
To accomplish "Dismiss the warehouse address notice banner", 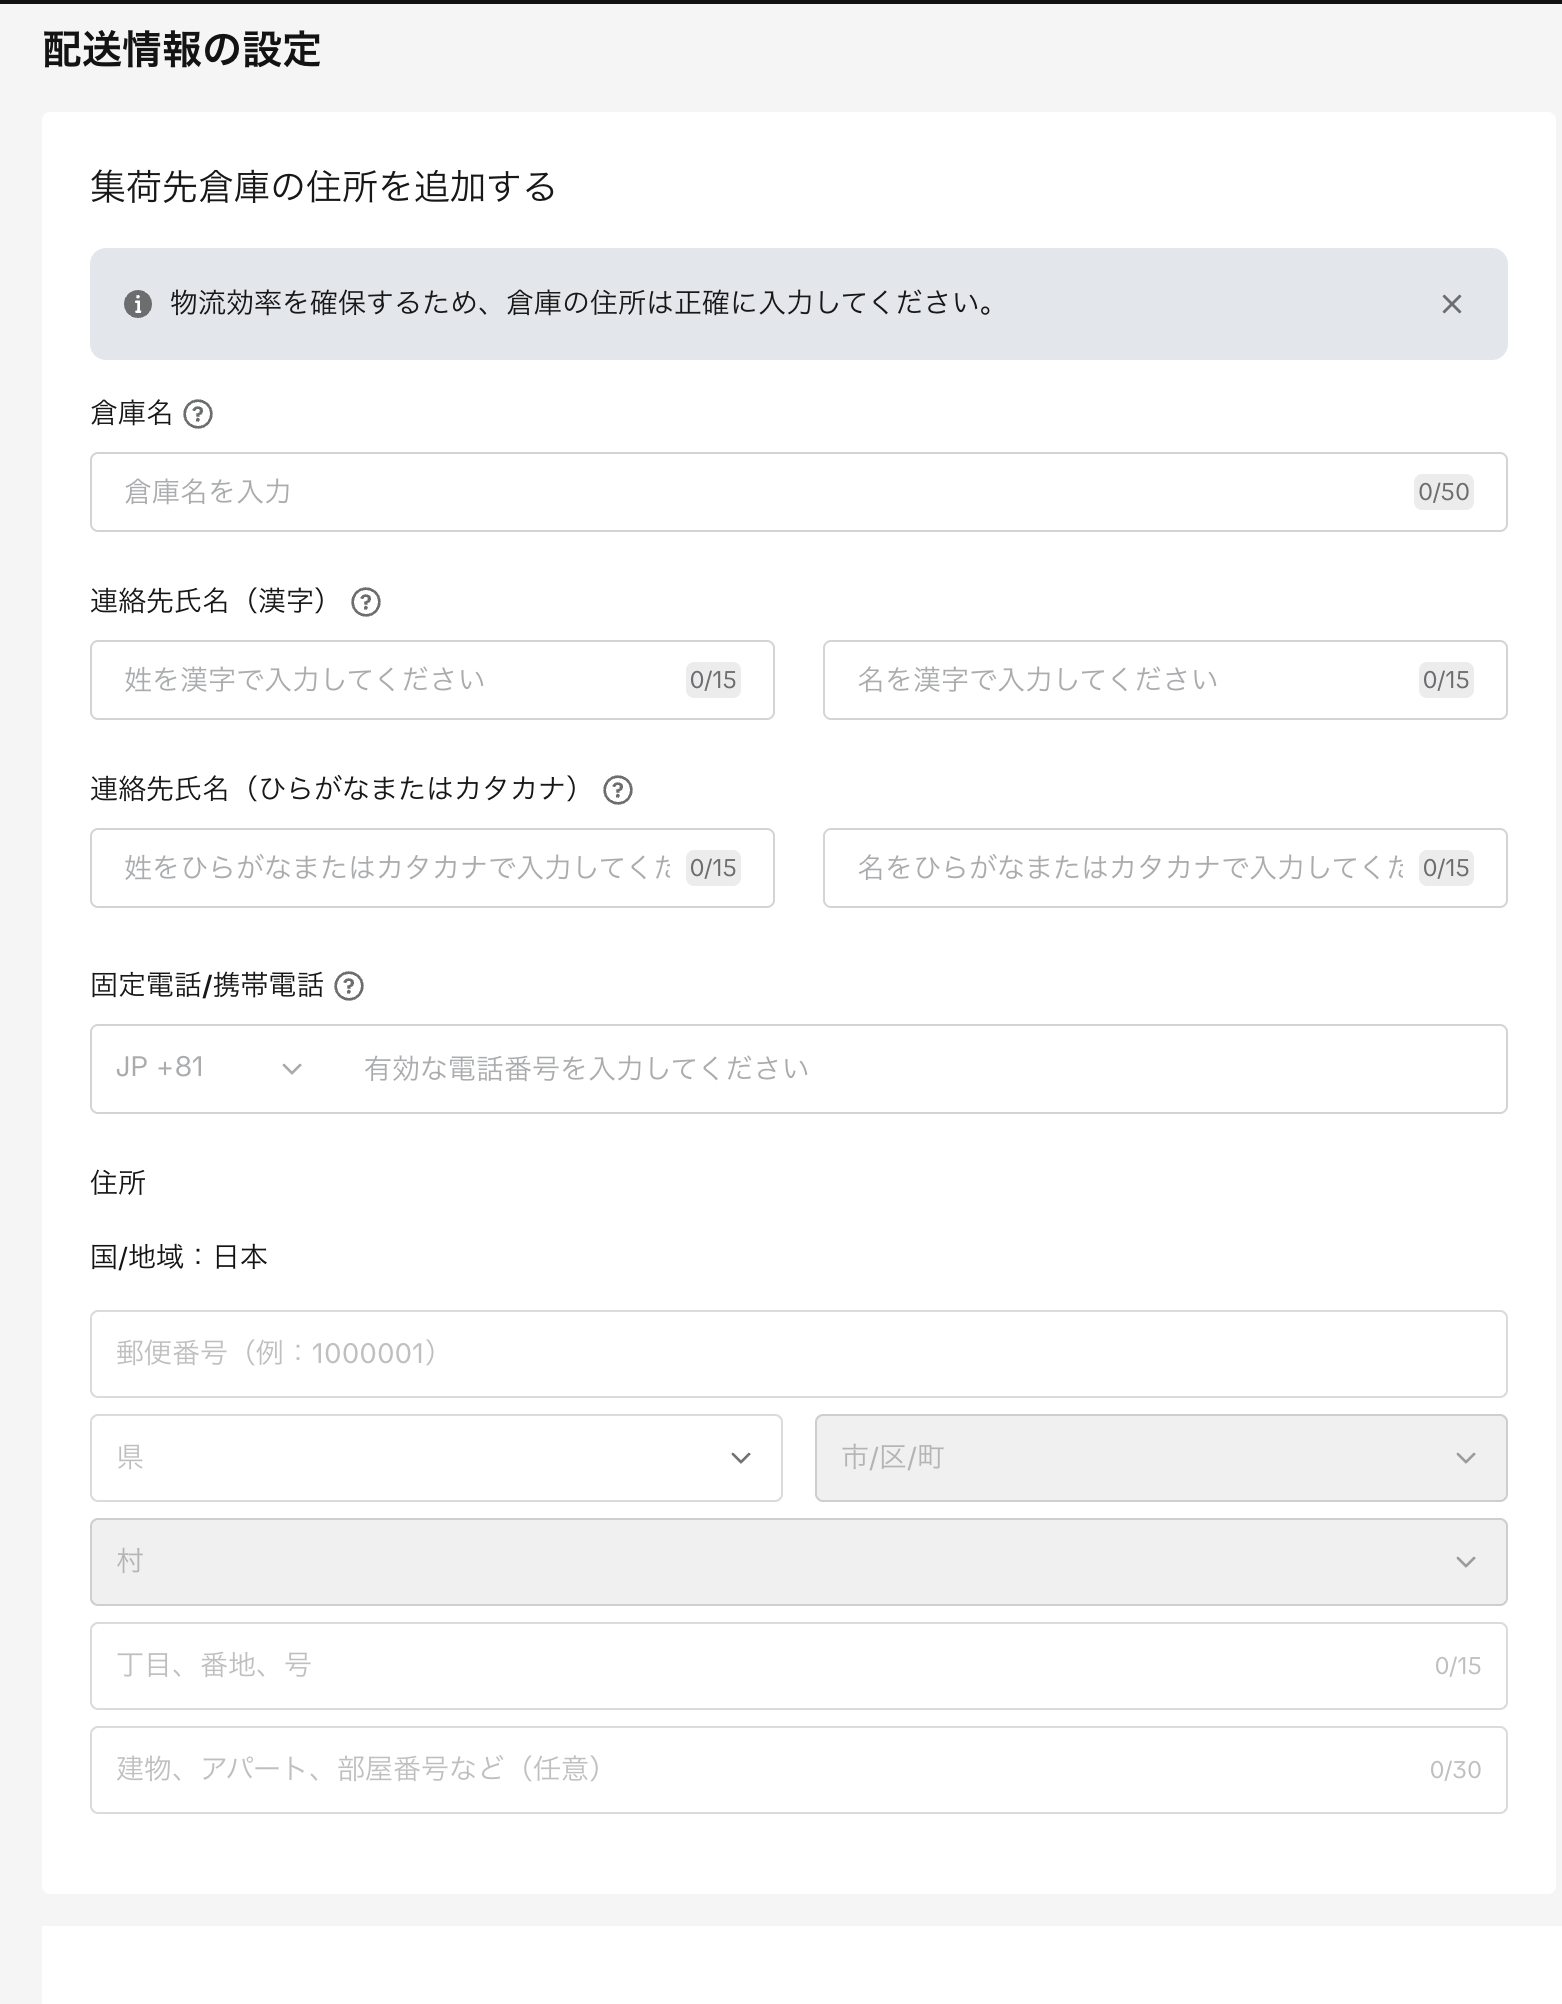I will click(1451, 304).
